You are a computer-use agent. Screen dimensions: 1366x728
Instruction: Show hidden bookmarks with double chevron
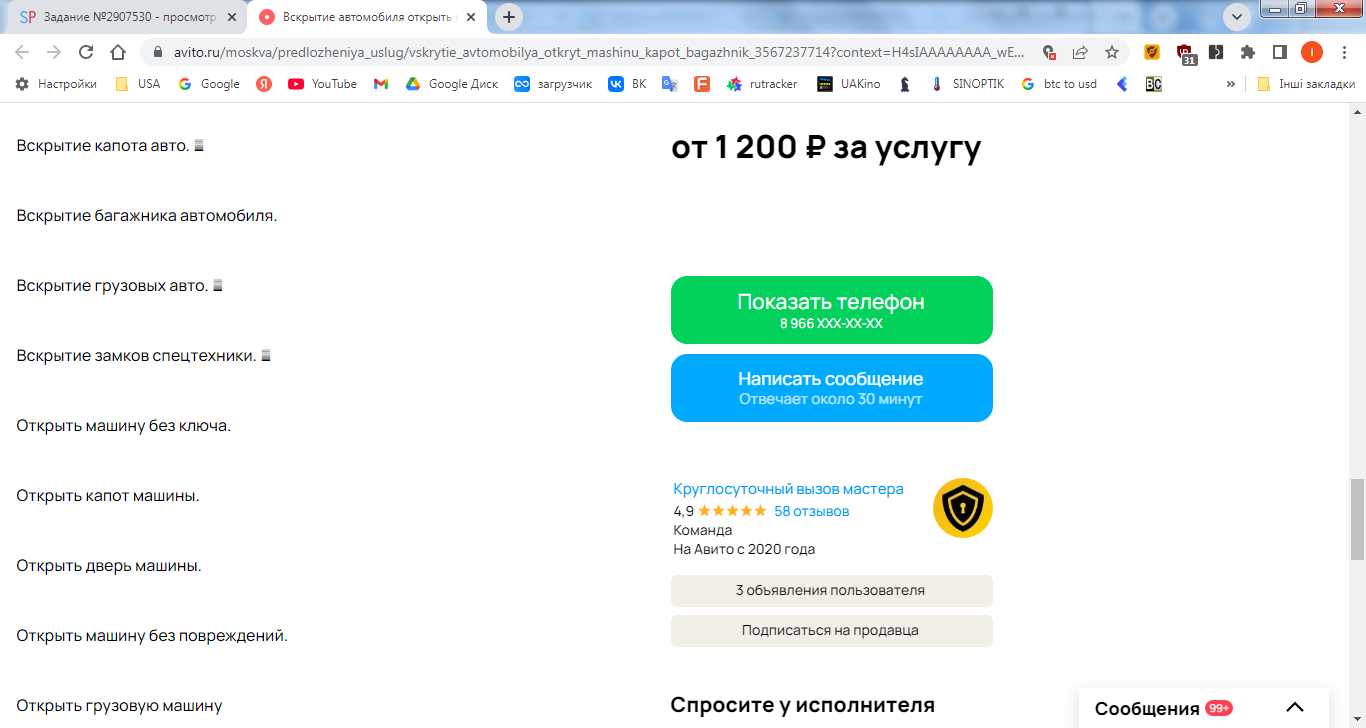pyautogui.click(x=1230, y=84)
